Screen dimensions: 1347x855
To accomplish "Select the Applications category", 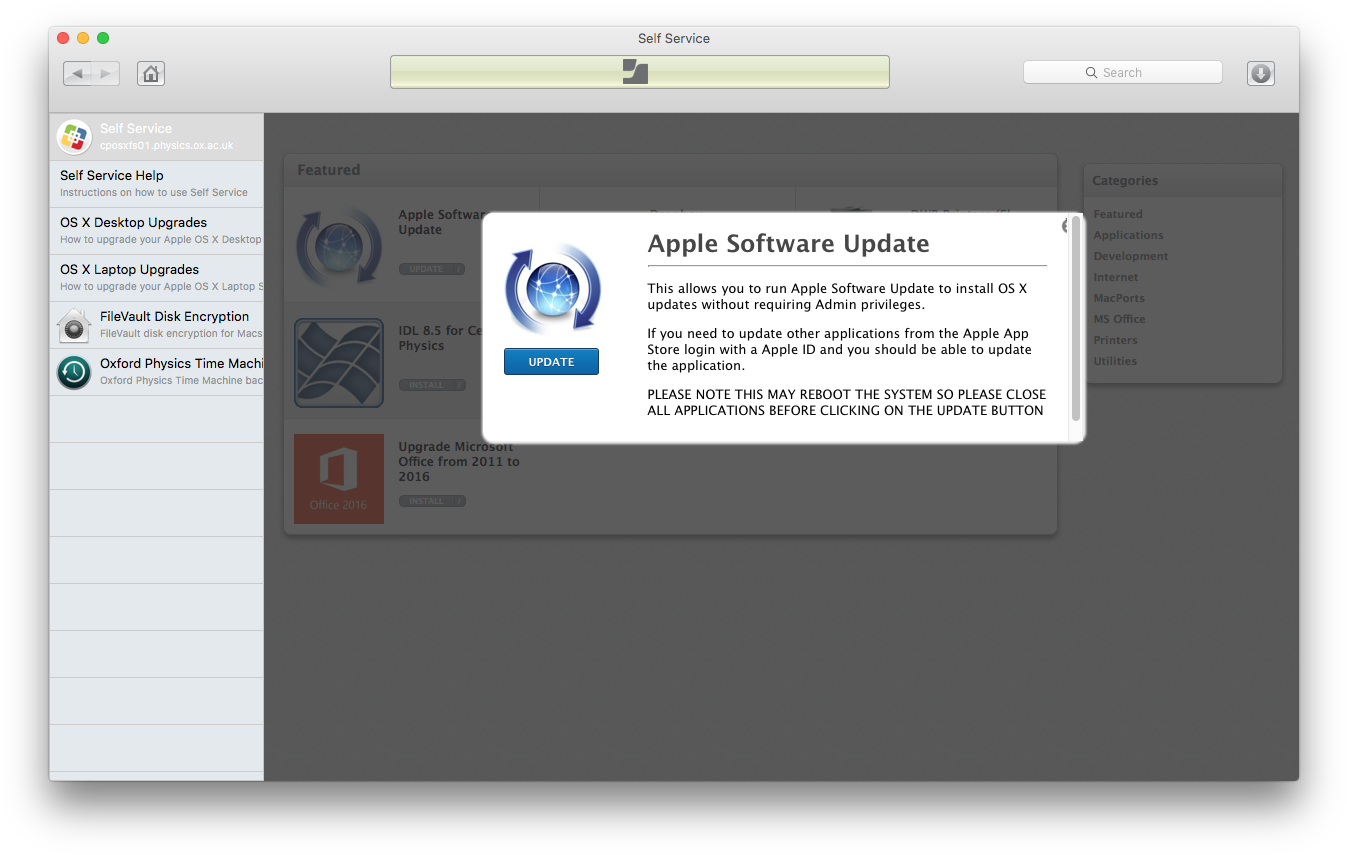I will (1128, 235).
